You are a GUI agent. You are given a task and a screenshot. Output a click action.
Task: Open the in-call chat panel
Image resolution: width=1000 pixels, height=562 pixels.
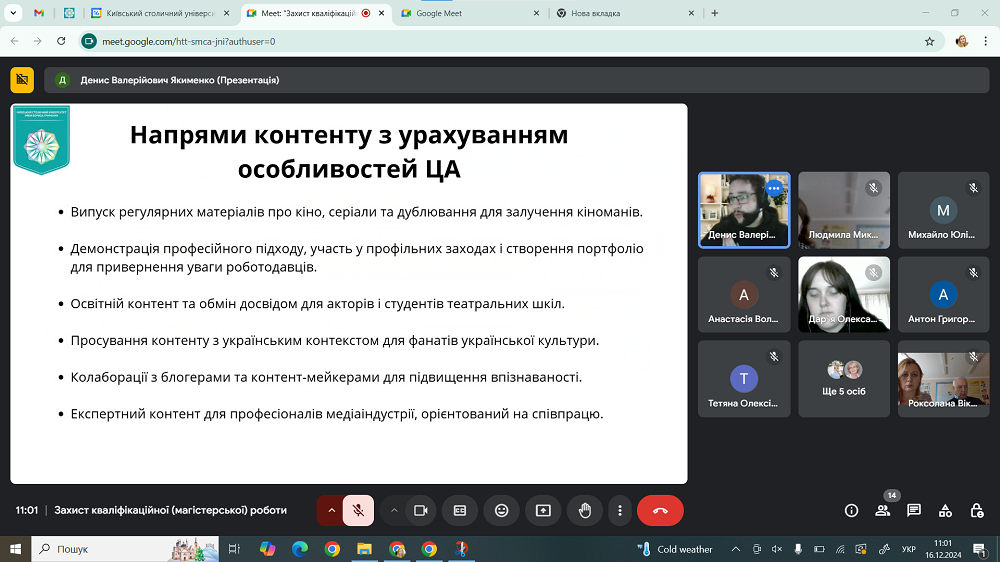[914, 510]
